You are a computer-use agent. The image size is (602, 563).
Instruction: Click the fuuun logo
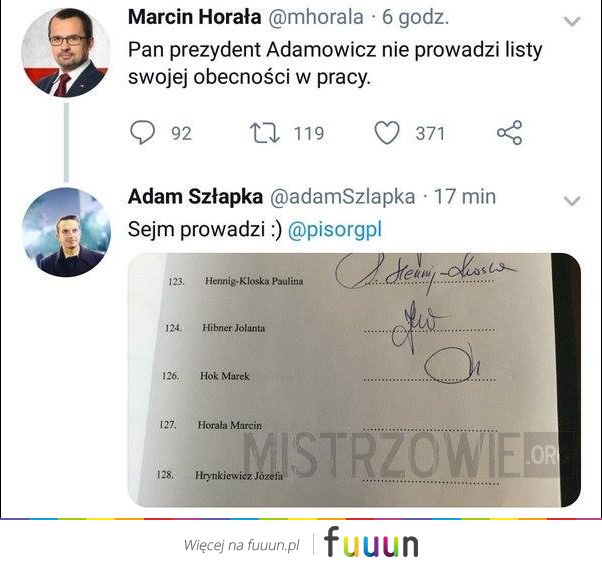(371, 542)
